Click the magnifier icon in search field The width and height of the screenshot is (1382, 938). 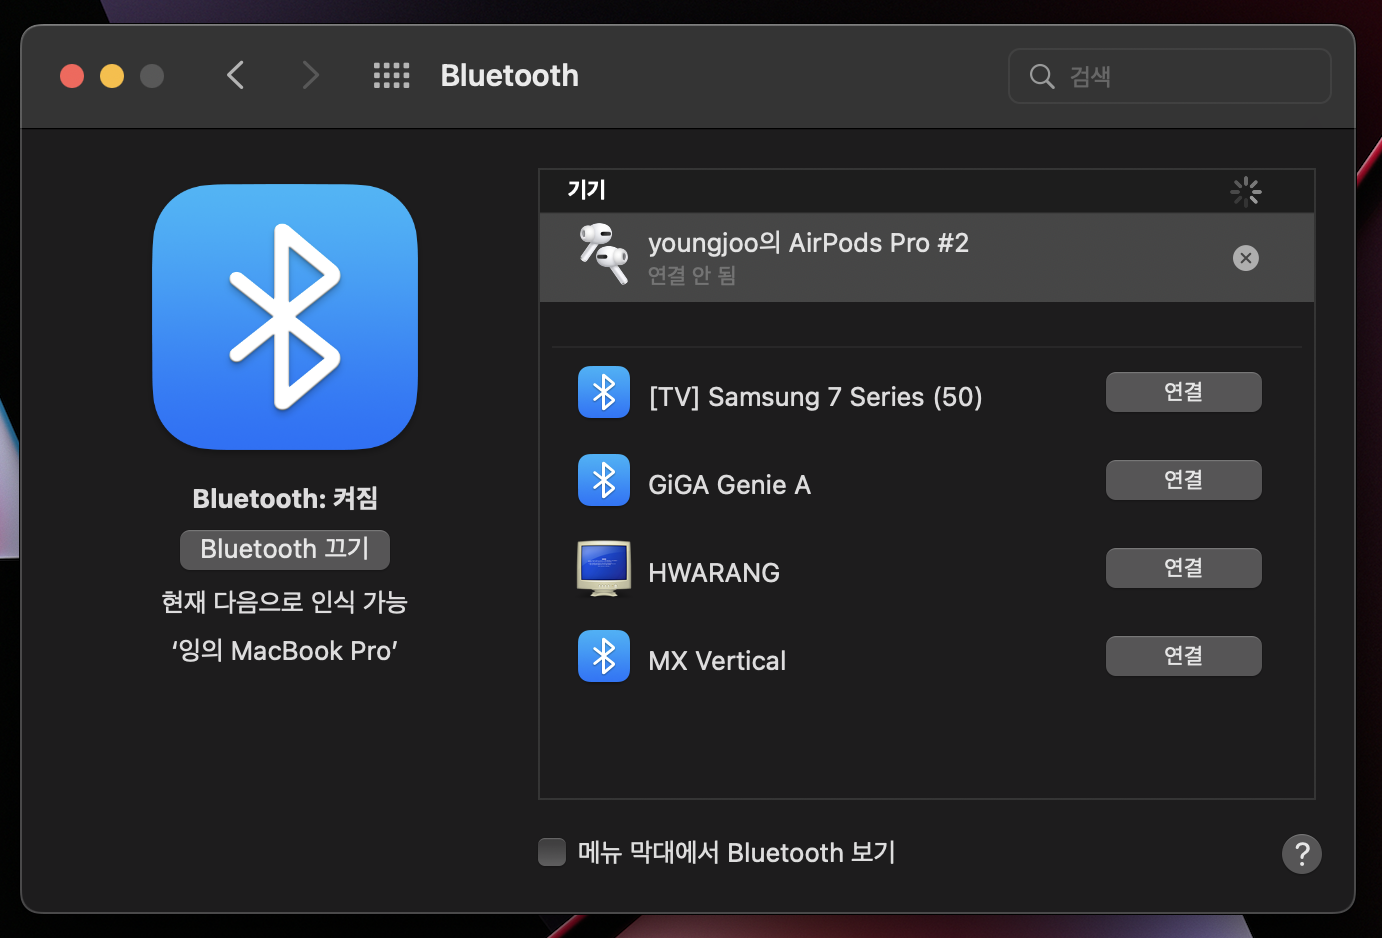(1042, 76)
